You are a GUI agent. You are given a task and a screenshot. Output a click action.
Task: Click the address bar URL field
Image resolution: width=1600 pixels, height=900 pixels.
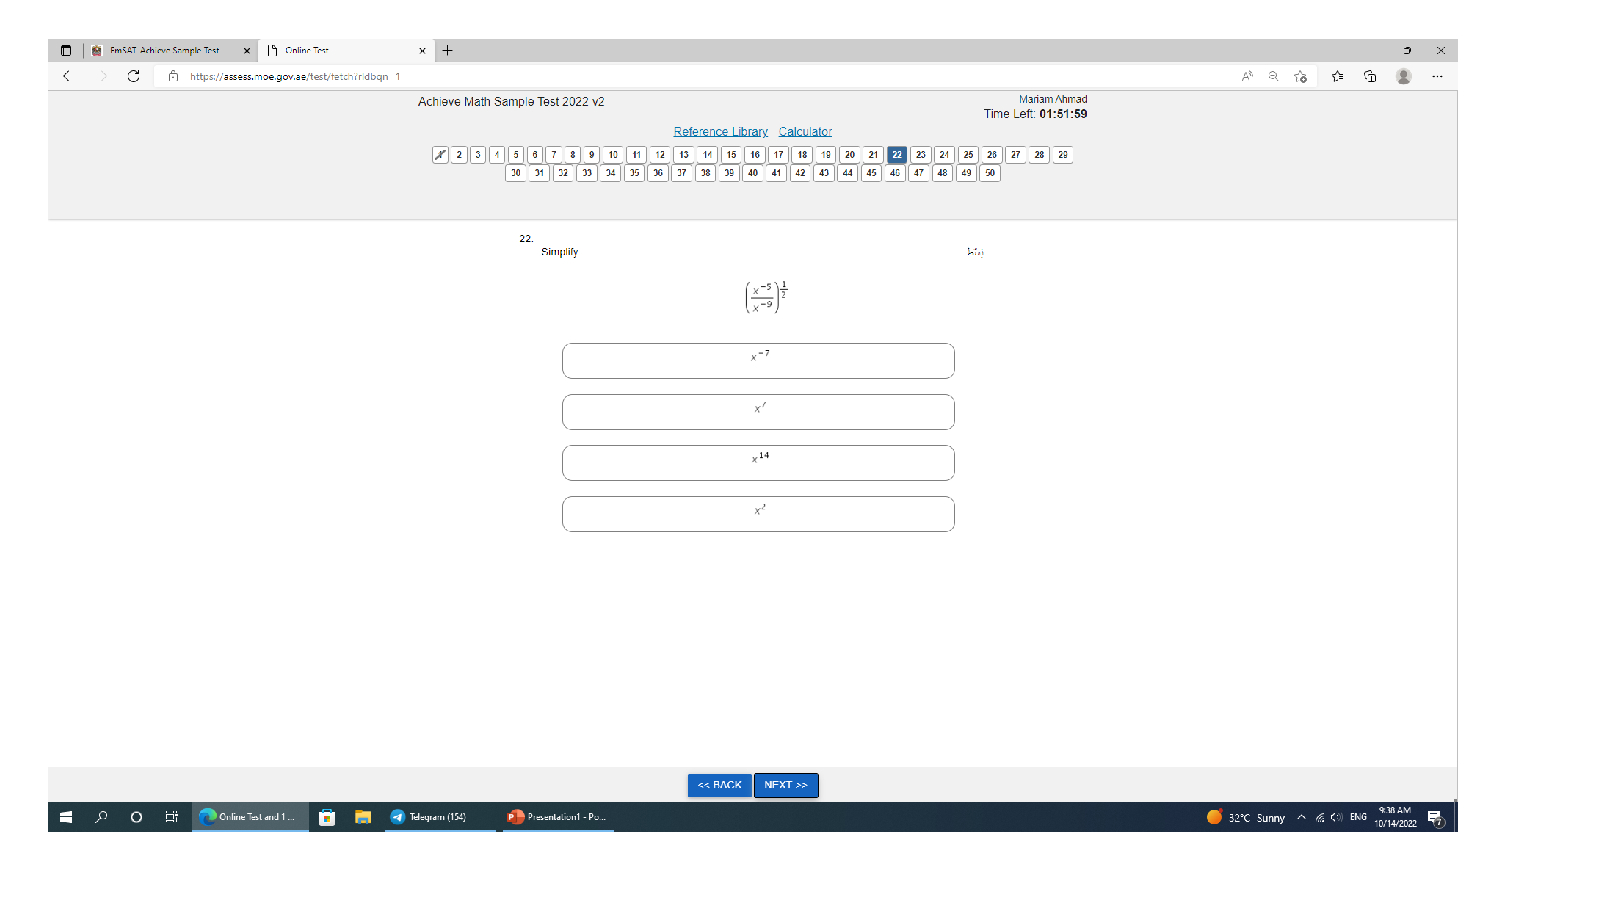[600, 76]
